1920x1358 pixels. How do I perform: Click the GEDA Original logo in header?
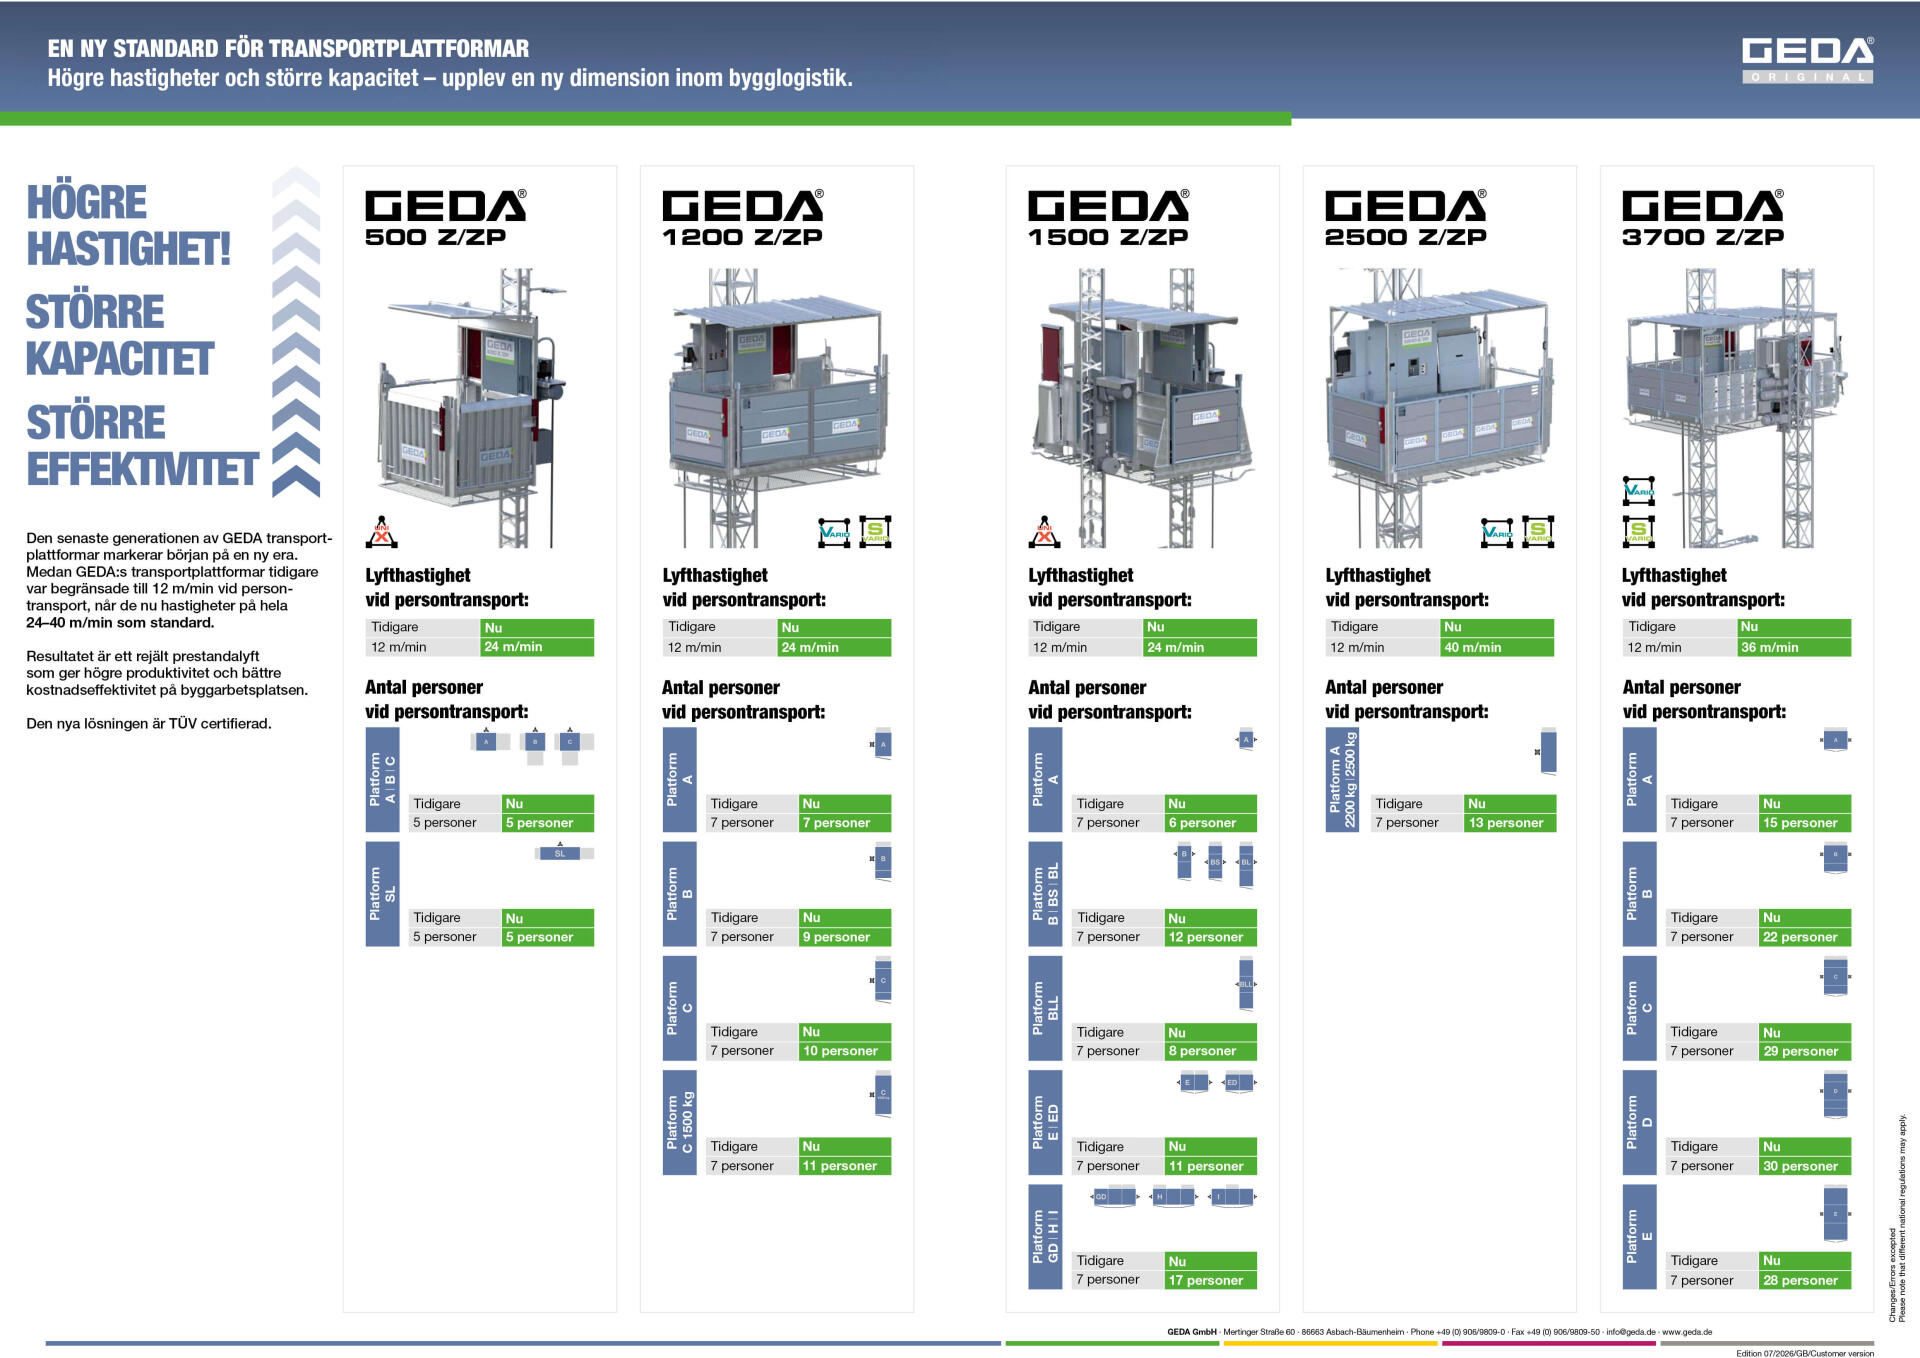pyautogui.click(x=1807, y=60)
